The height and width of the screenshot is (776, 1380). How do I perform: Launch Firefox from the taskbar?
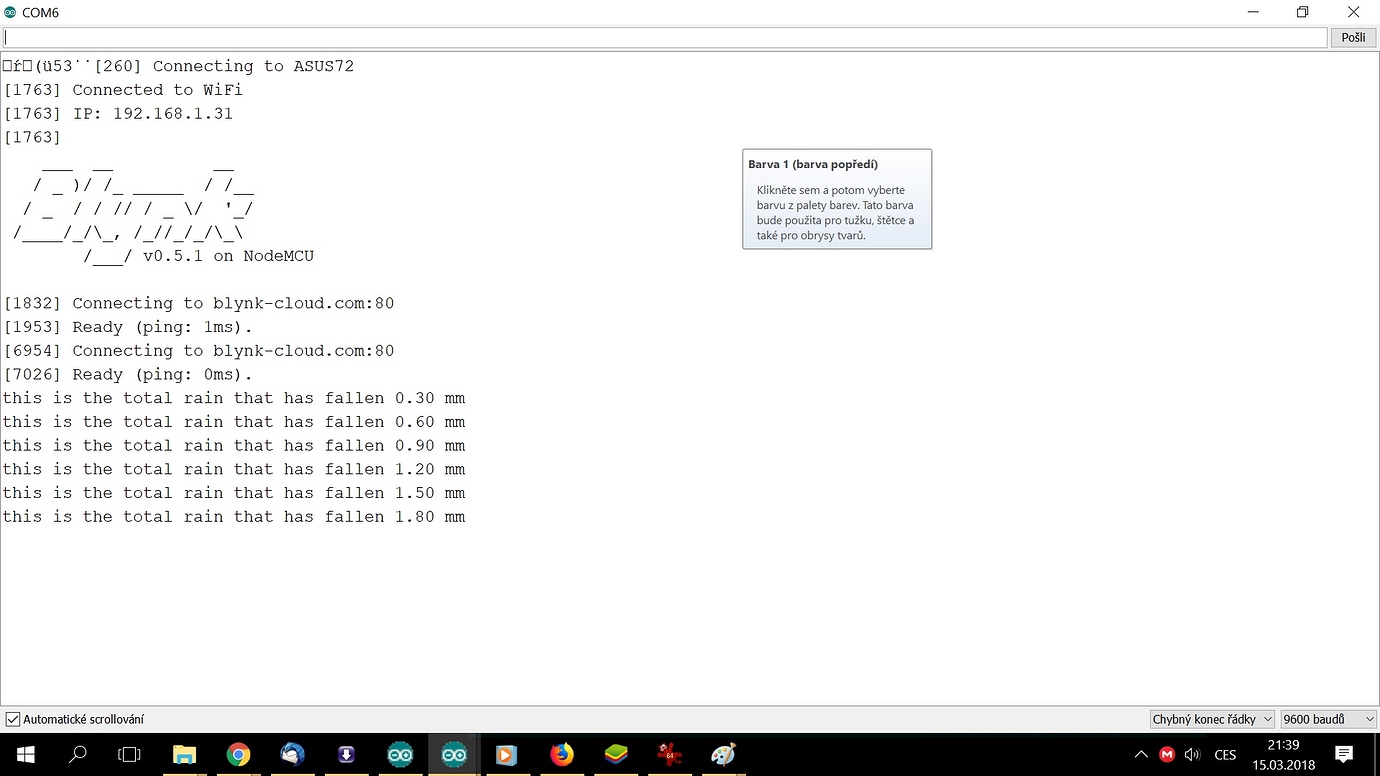point(561,755)
